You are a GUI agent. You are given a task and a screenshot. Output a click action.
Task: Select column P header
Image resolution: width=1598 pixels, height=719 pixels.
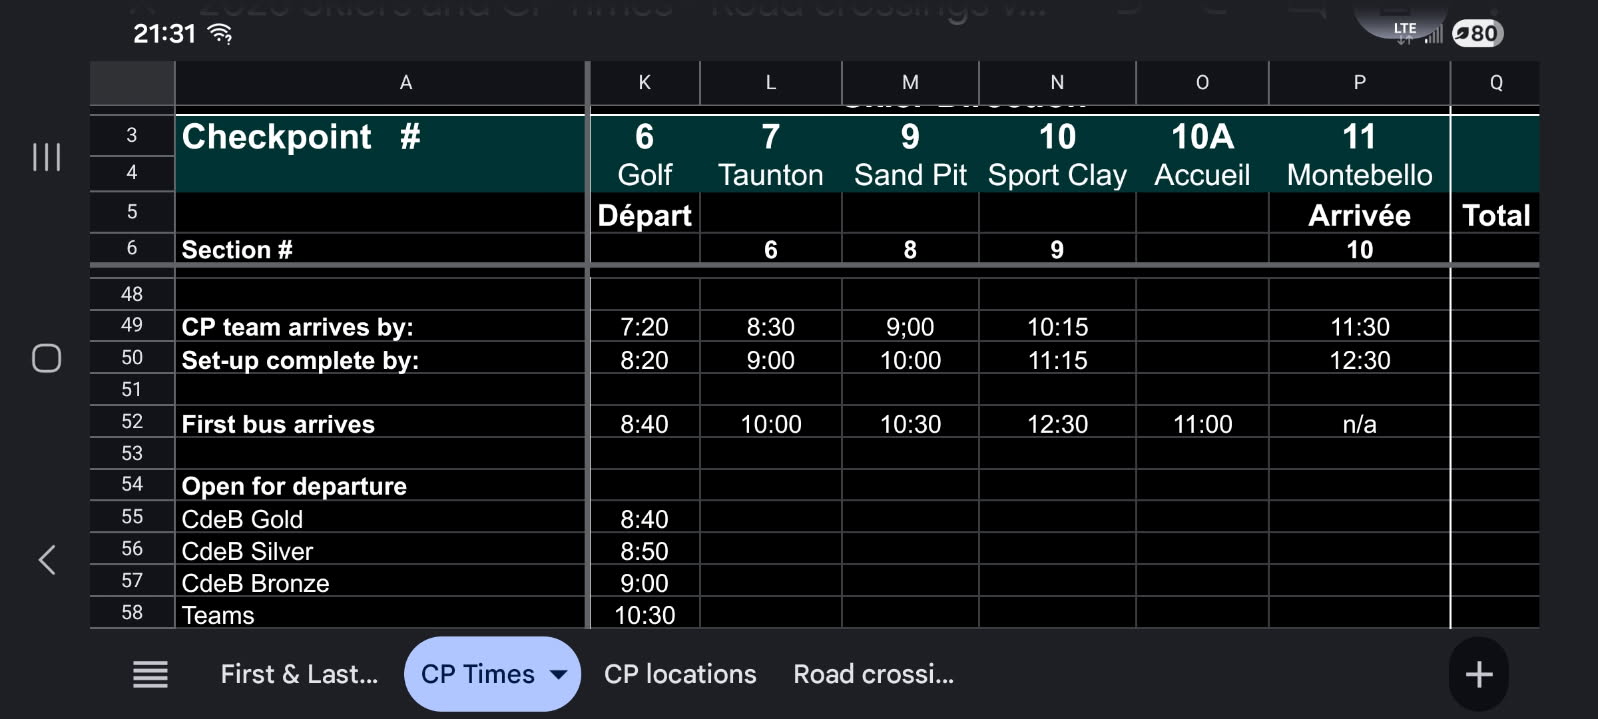1359,83
